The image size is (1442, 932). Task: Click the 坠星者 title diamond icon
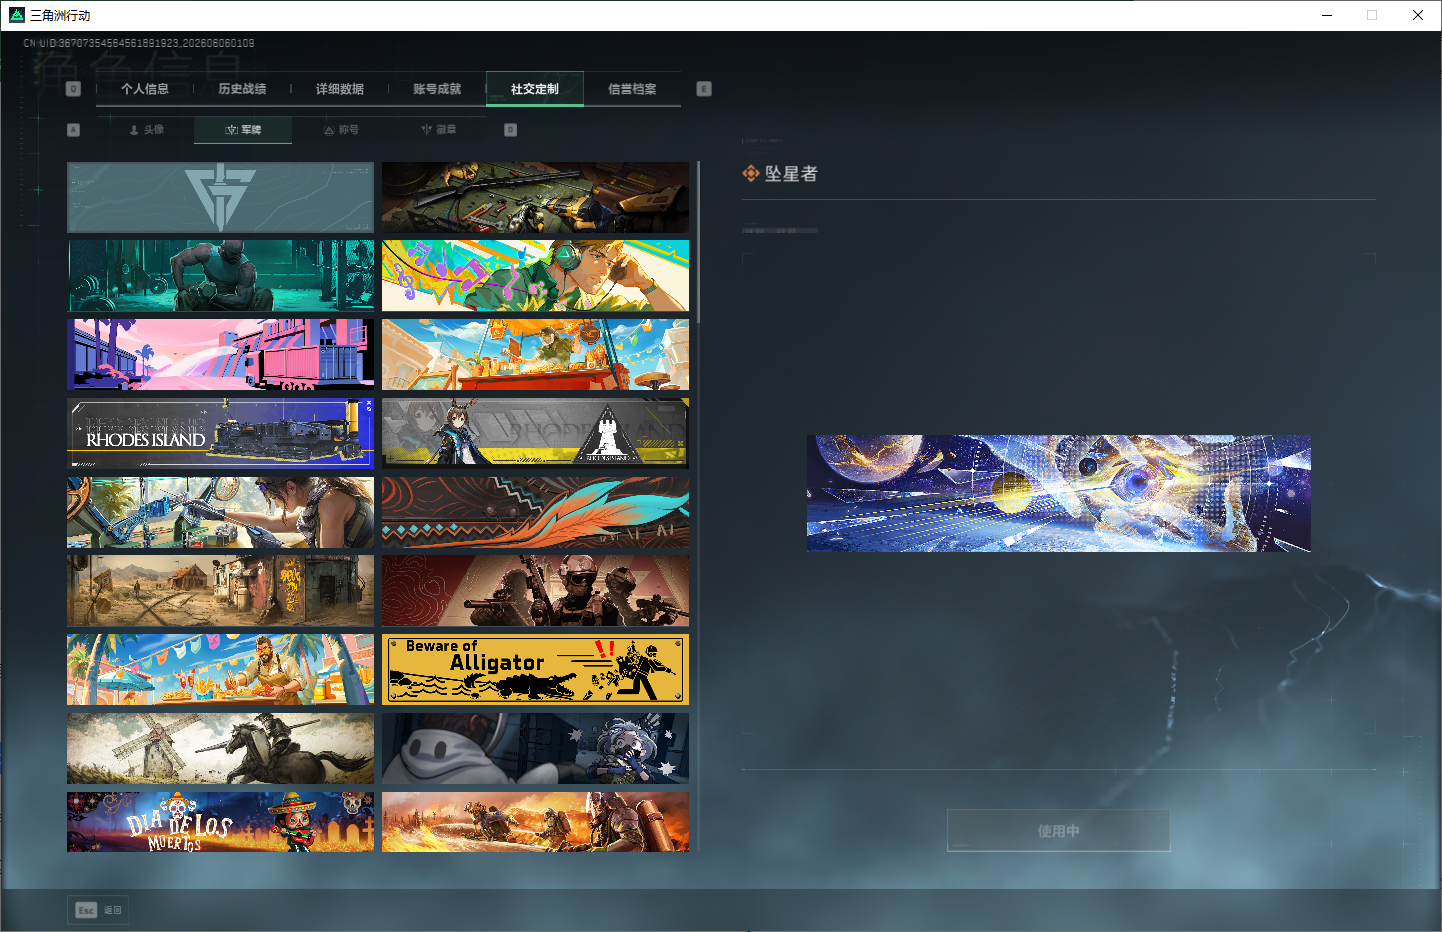click(x=751, y=174)
